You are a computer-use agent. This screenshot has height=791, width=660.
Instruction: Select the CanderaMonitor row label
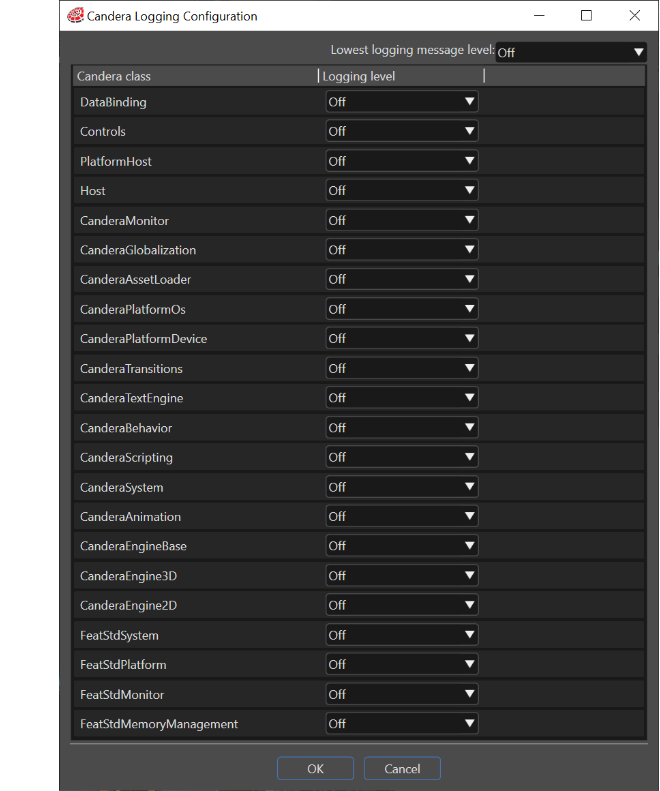[x=124, y=220]
